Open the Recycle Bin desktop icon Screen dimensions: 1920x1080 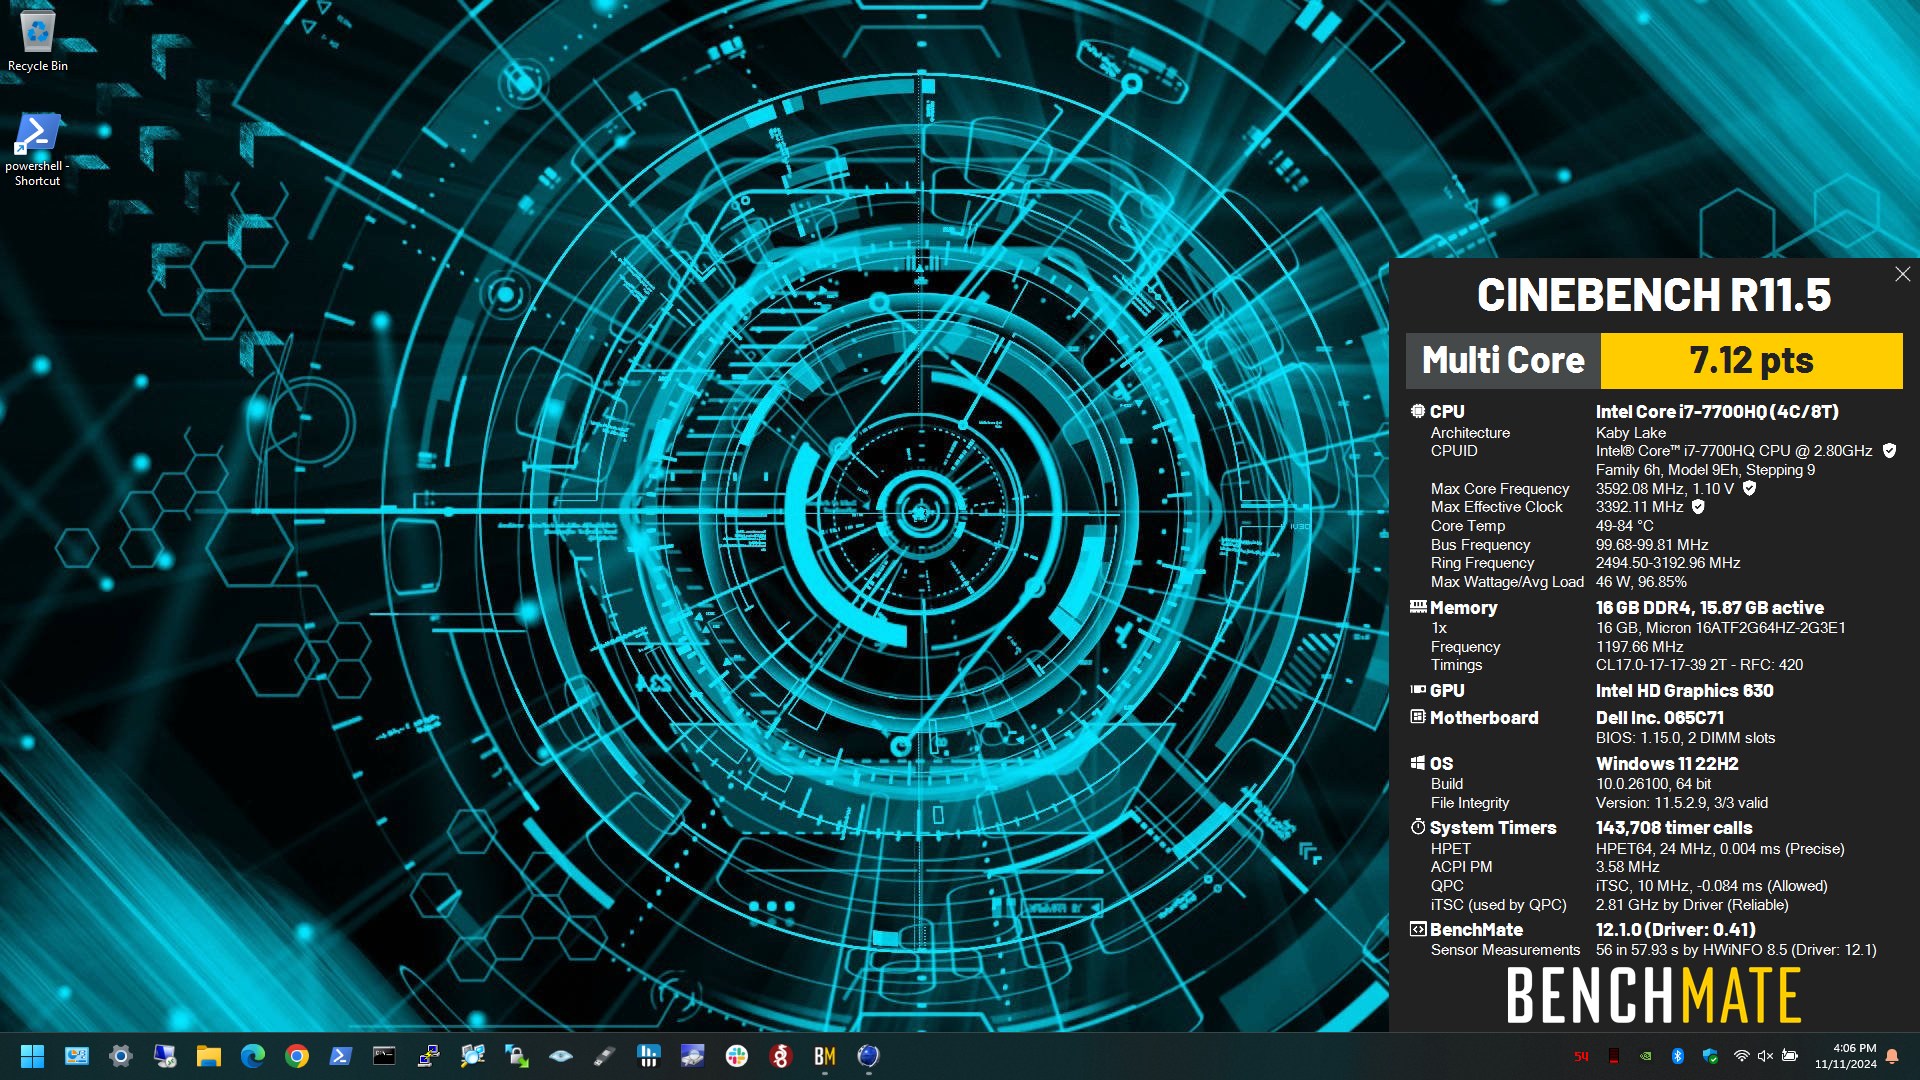pos(37,42)
